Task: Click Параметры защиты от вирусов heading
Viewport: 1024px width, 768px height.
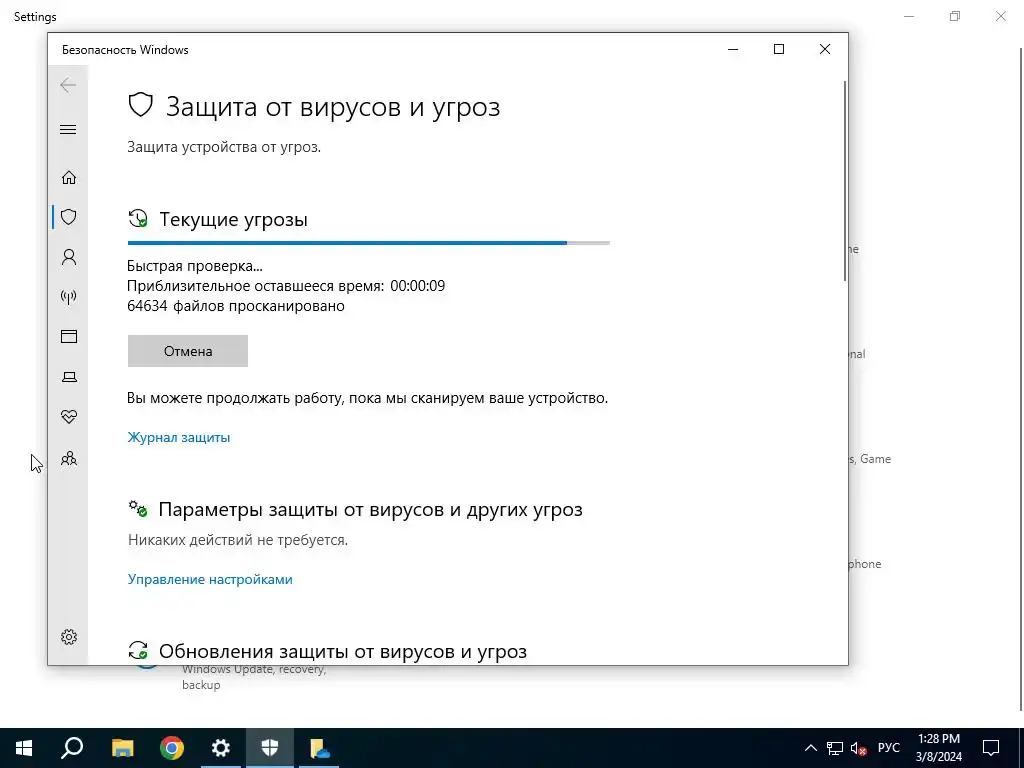Action: click(370, 509)
